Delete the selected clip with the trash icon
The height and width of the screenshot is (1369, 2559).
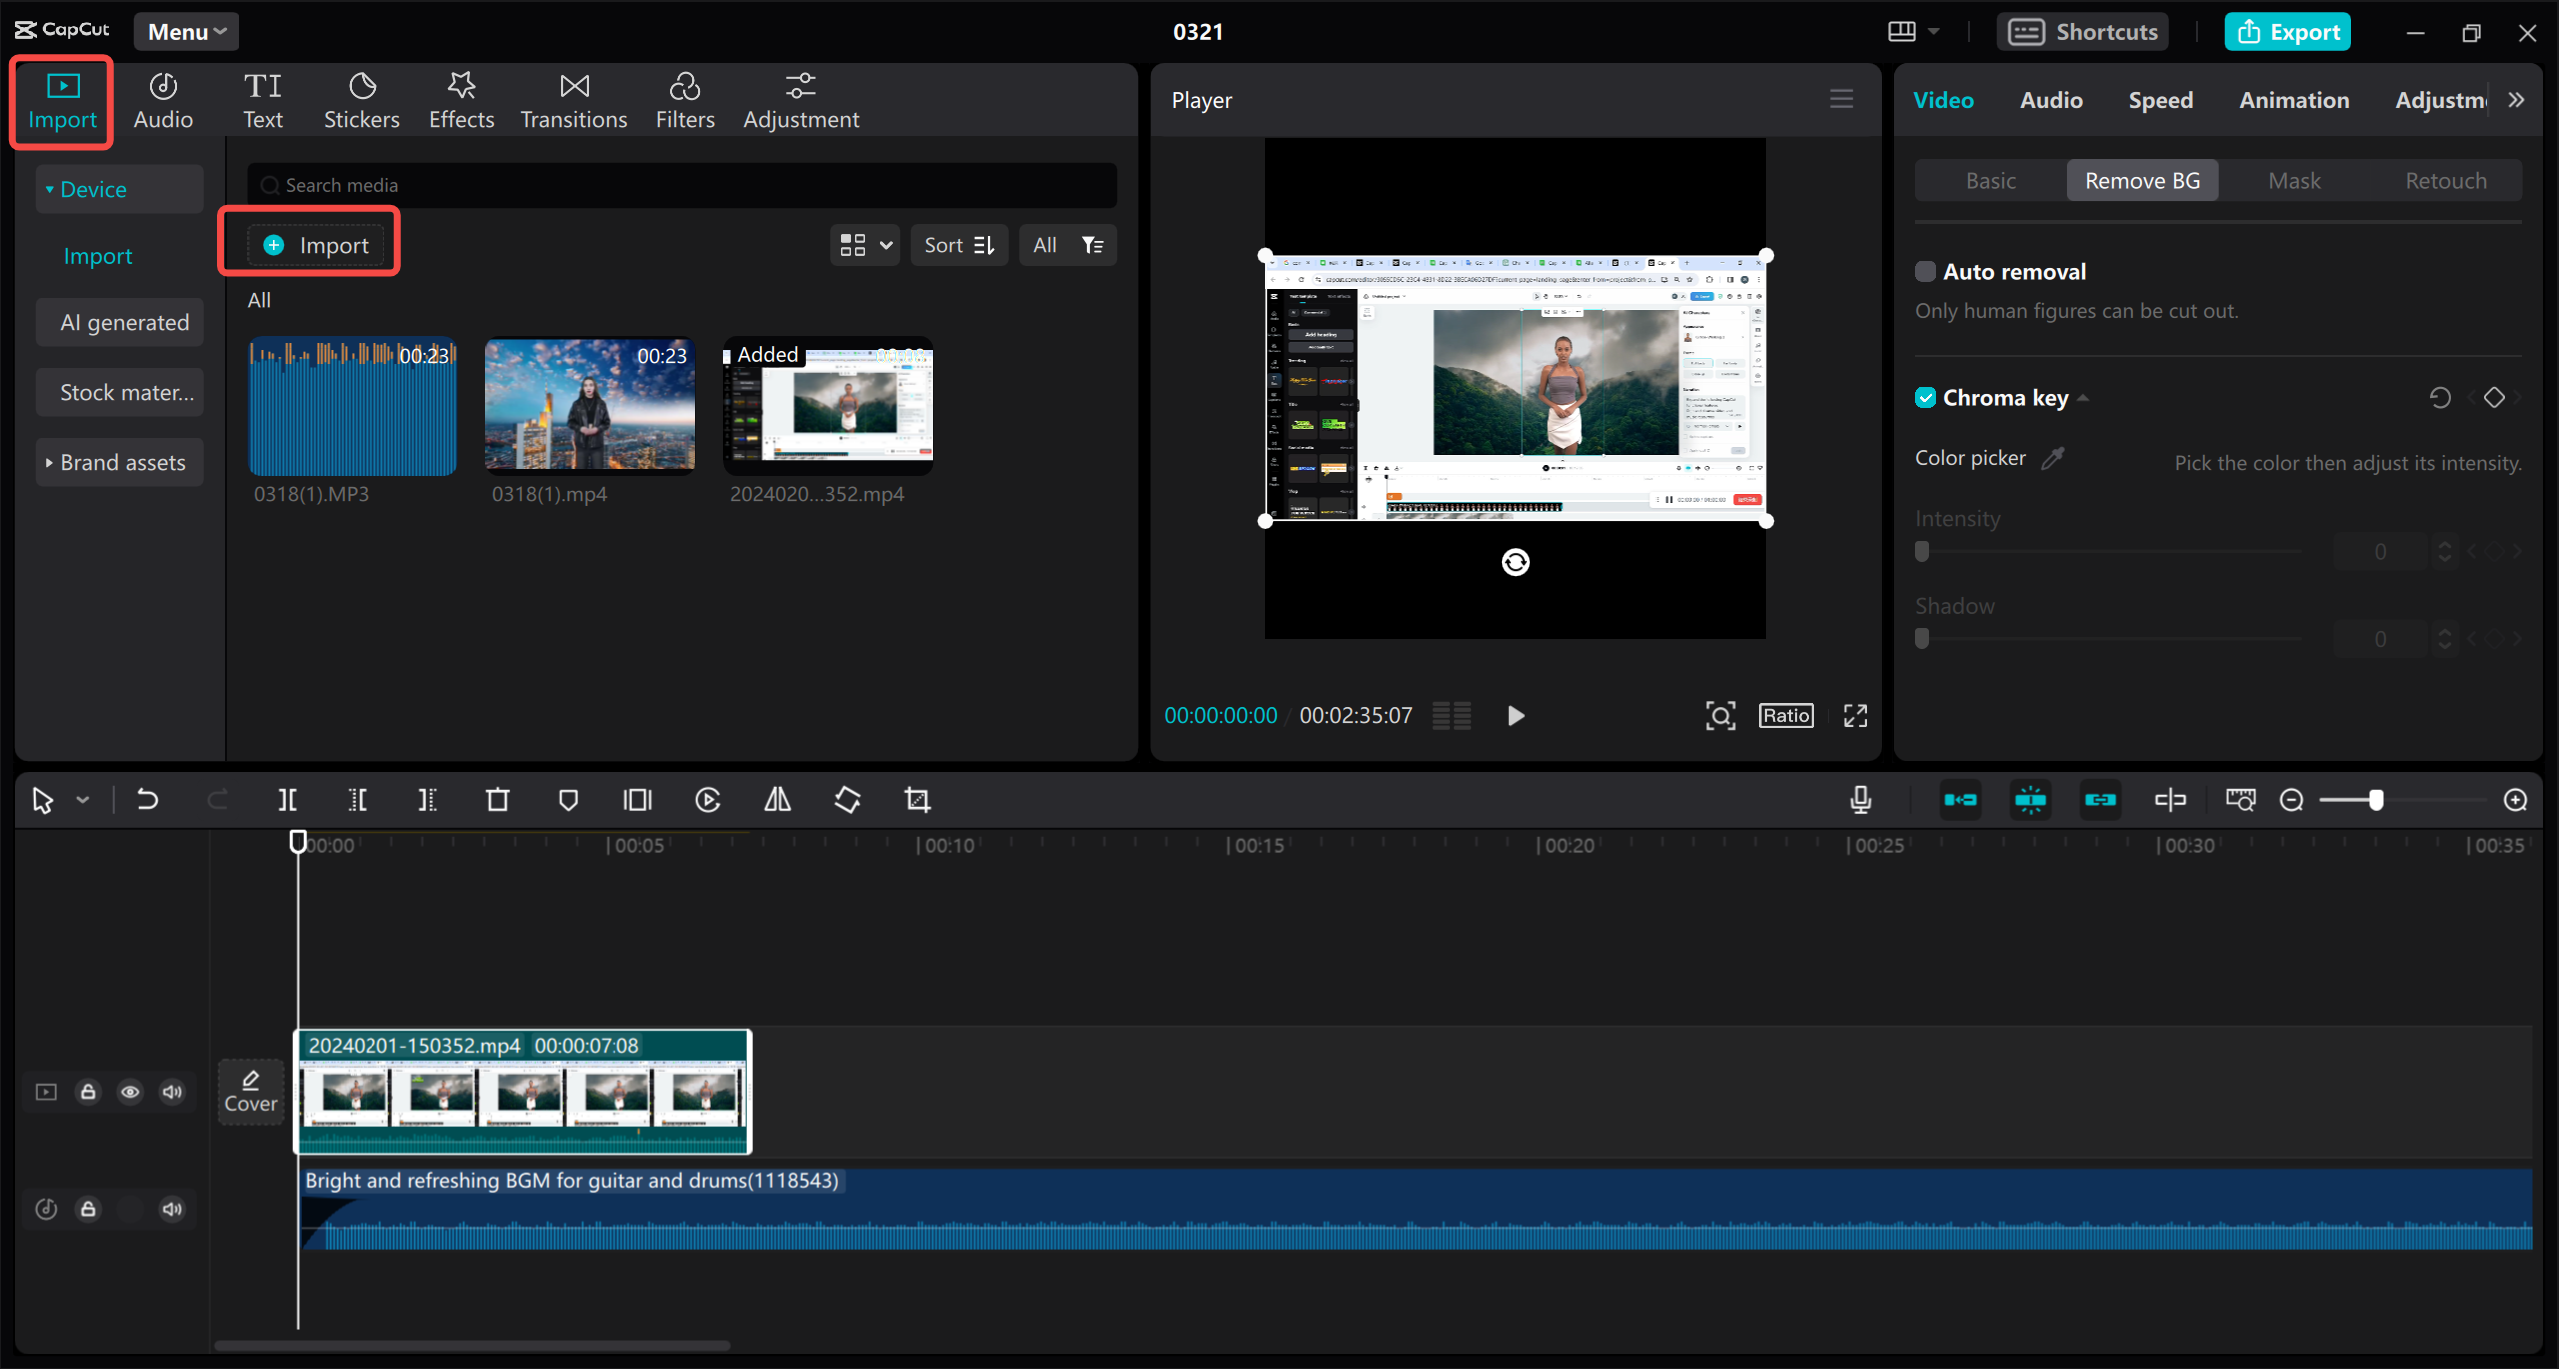click(497, 799)
